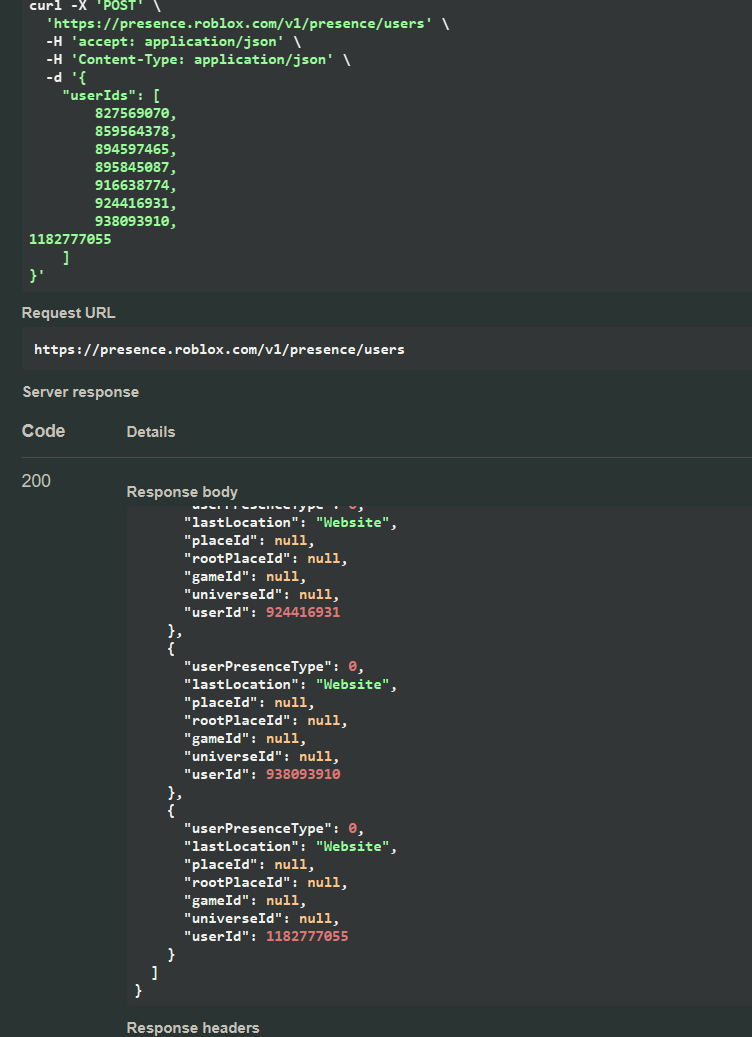The height and width of the screenshot is (1037, 752).
Task: Click userId 1182777055 in the response body
Action: pos(307,936)
